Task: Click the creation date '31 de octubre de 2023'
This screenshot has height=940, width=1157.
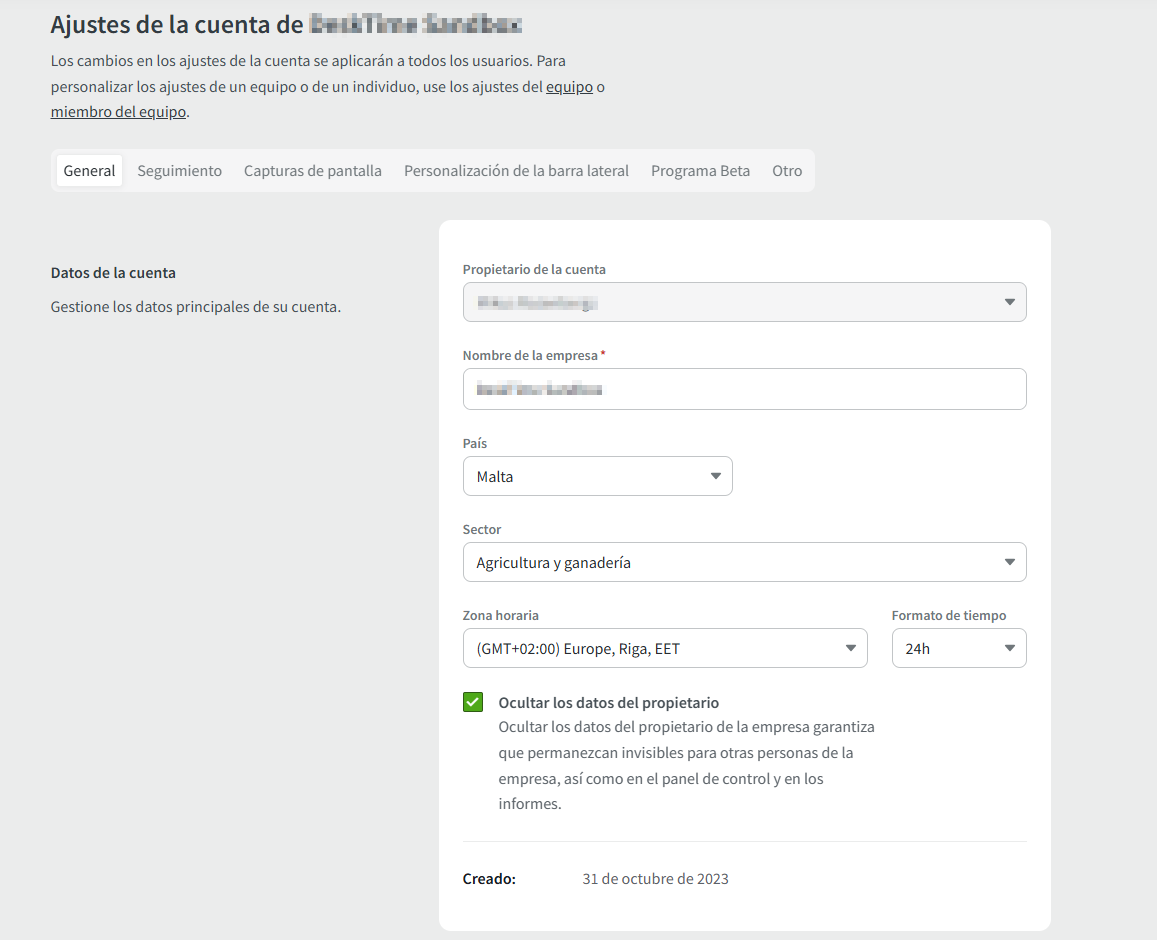Action: [x=655, y=879]
